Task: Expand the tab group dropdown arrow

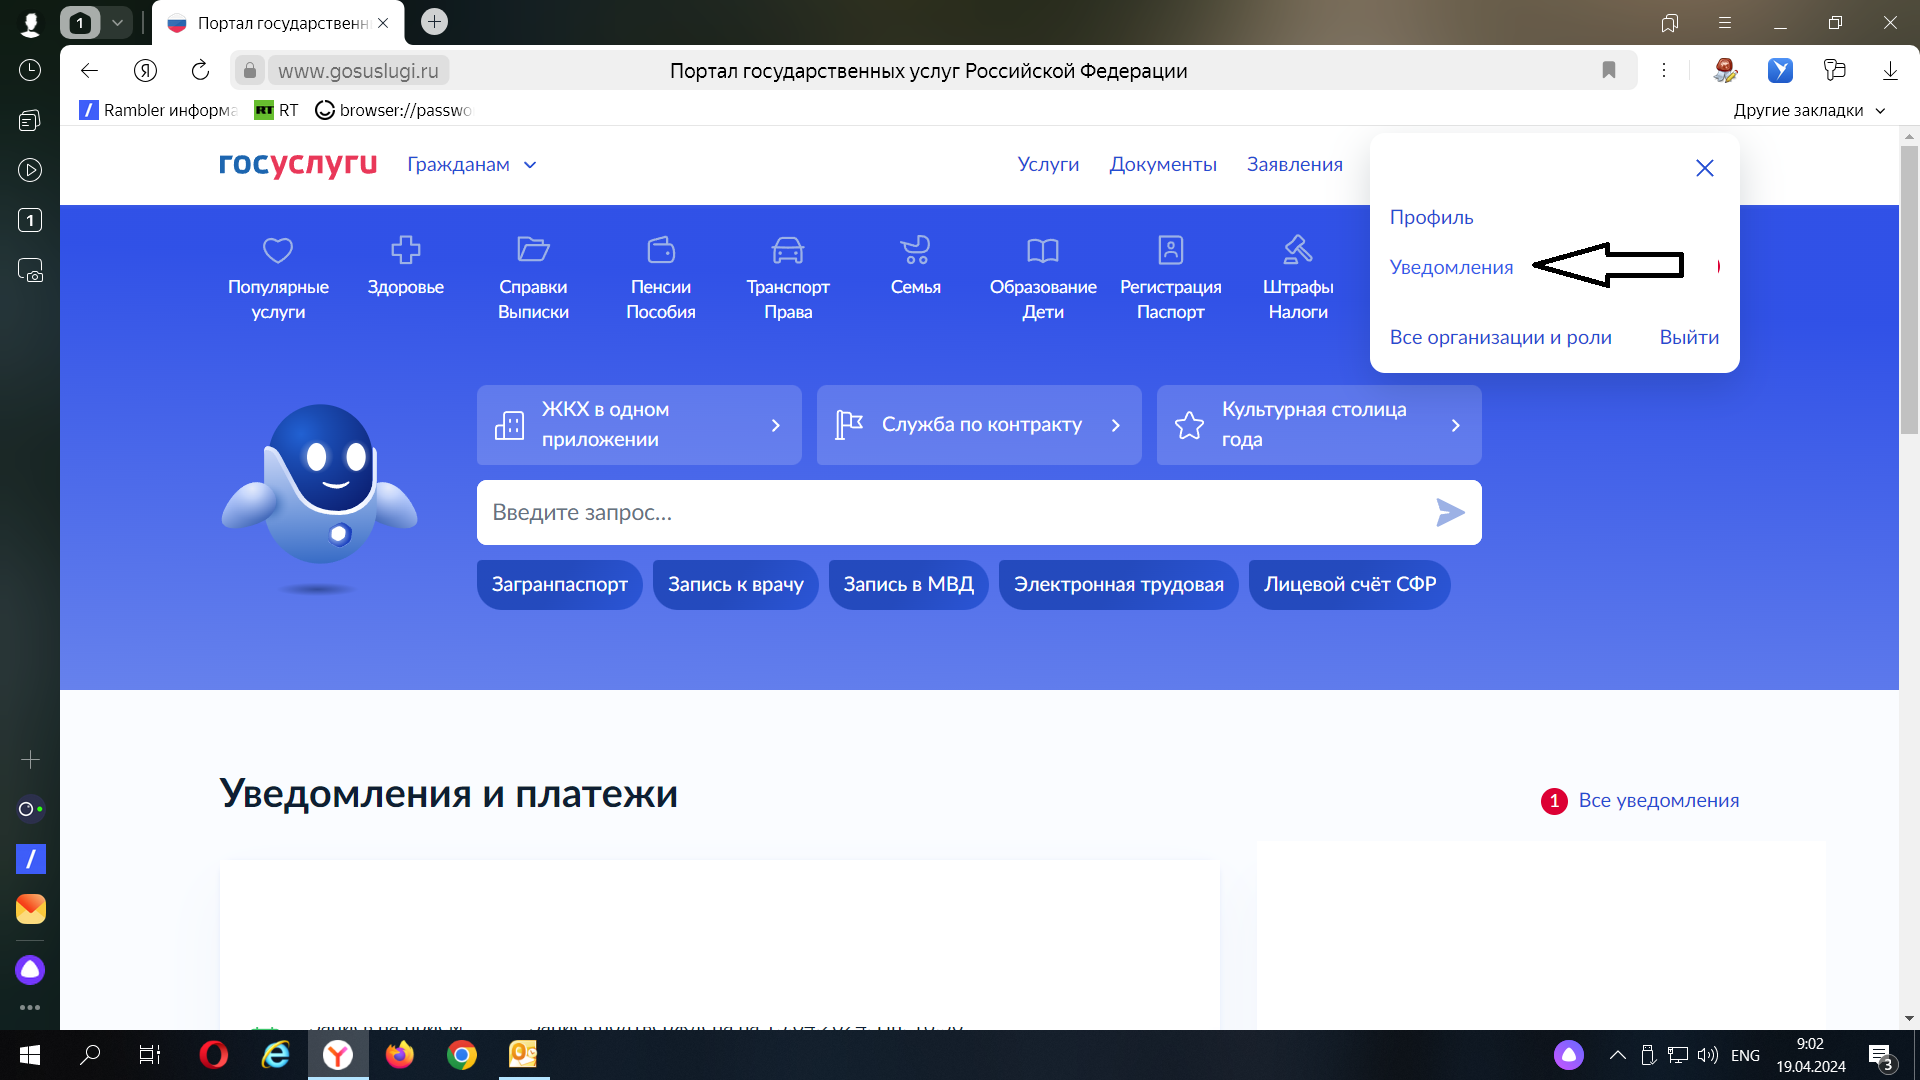Action: [x=117, y=22]
